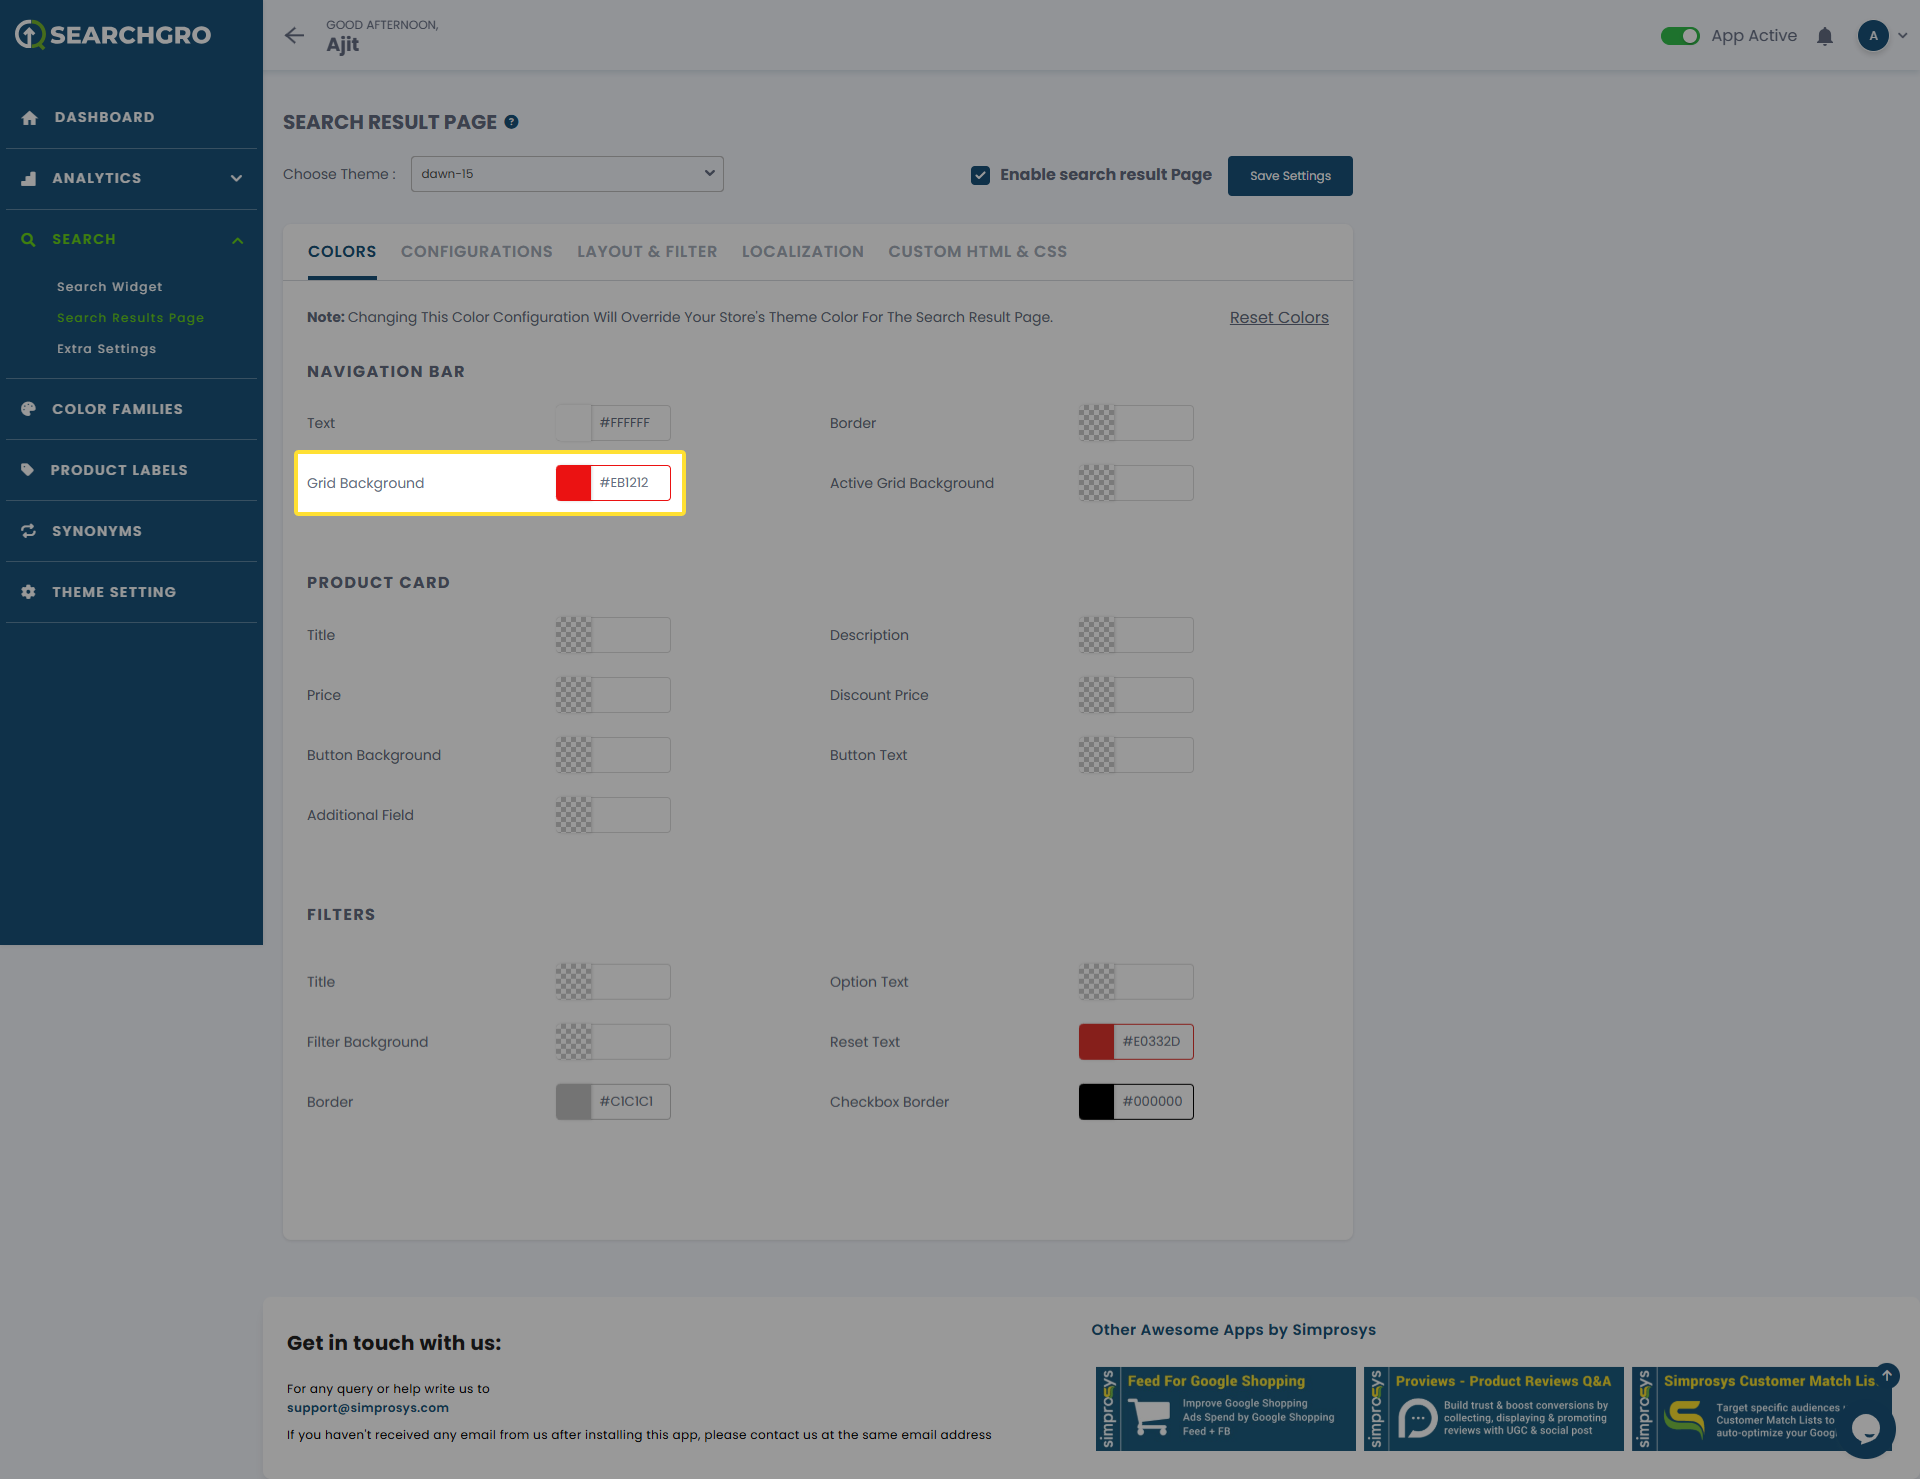Expand the Analytics menu chevron
The height and width of the screenshot is (1479, 1920).
236,178
